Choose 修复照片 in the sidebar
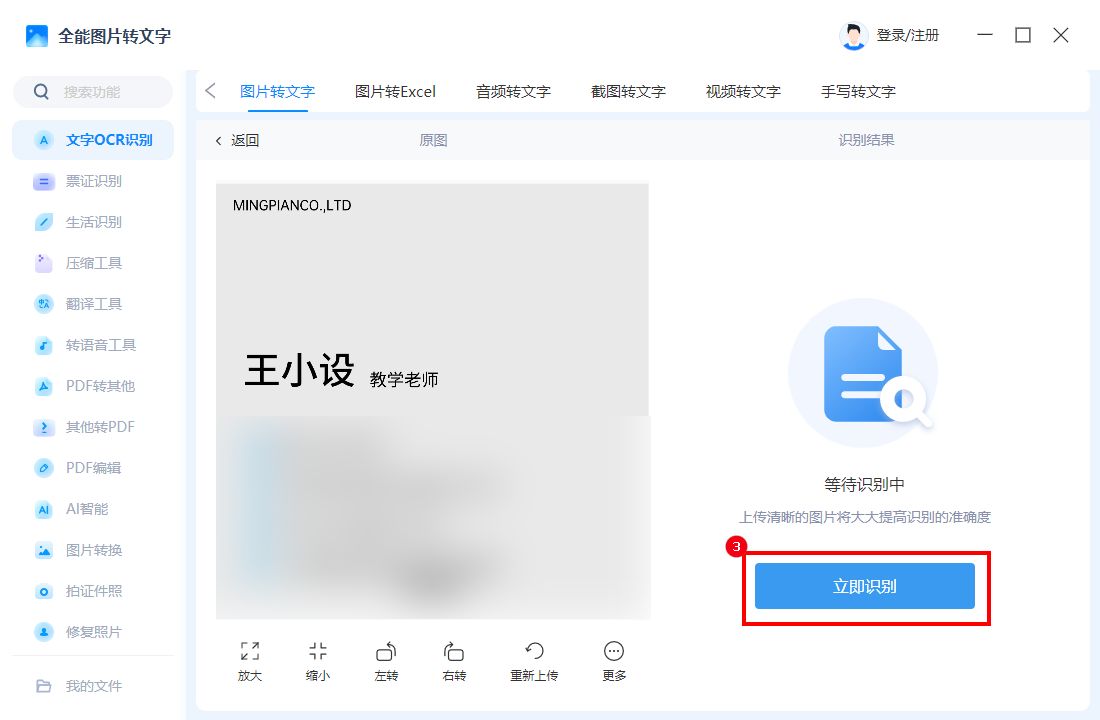Viewport: 1100px width, 720px height. (x=93, y=632)
